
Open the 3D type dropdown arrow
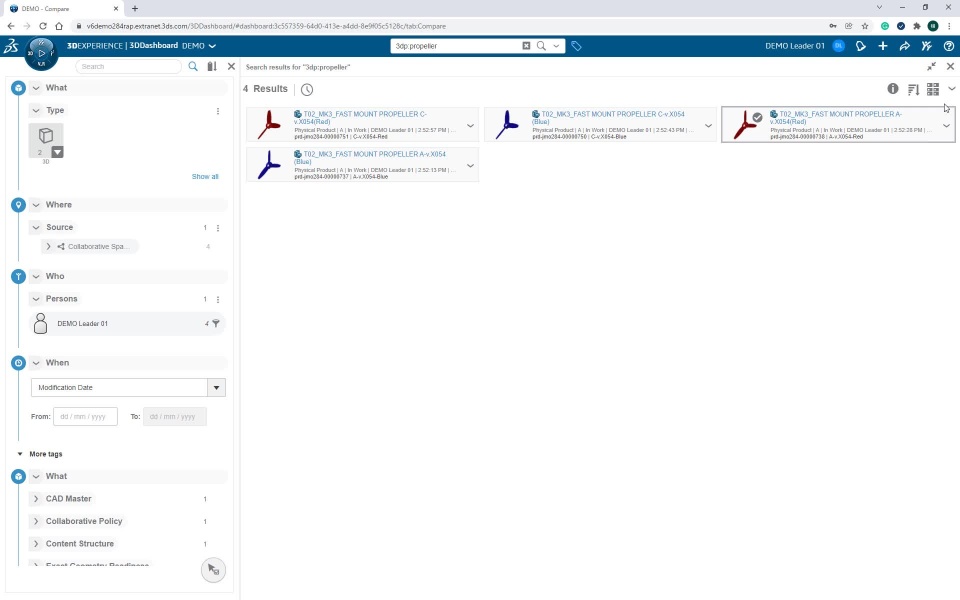click(x=57, y=152)
